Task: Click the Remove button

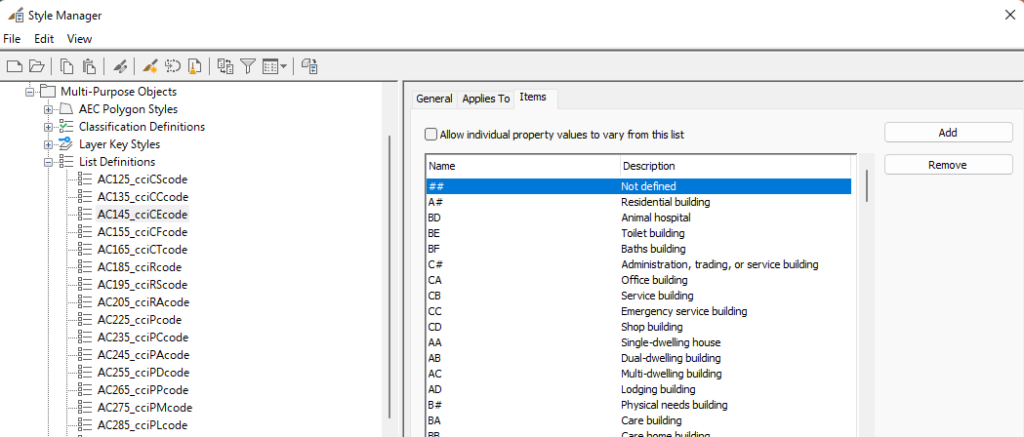Action: coord(948,165)
